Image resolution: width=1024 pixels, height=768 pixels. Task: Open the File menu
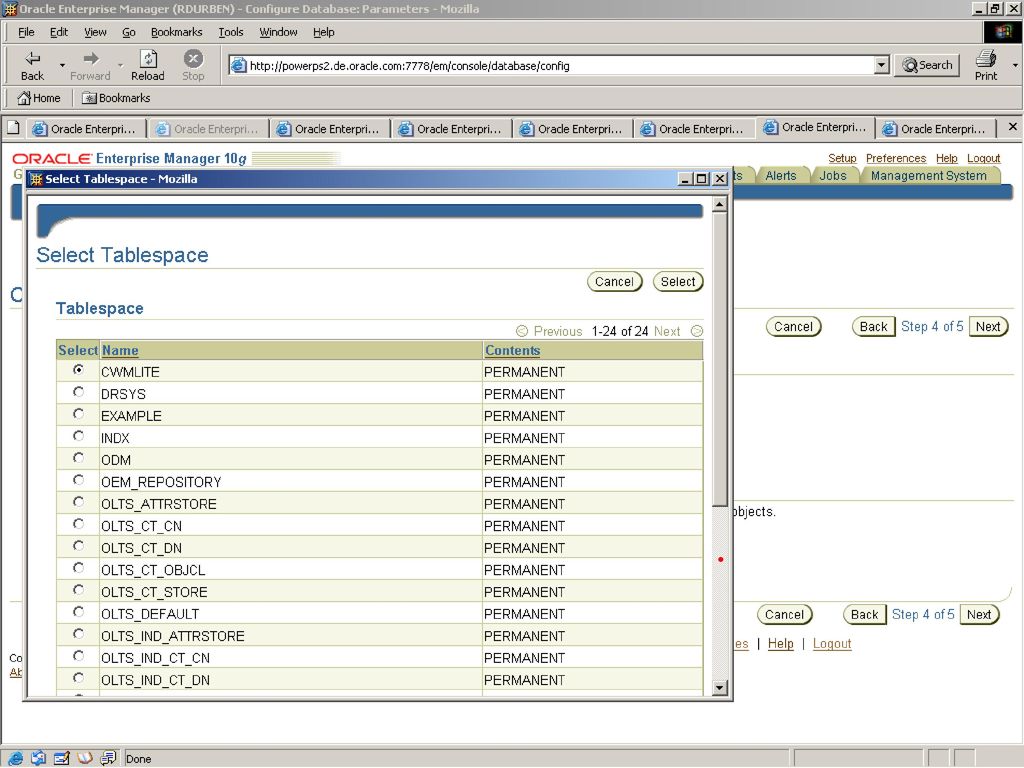tap(26, 32)
